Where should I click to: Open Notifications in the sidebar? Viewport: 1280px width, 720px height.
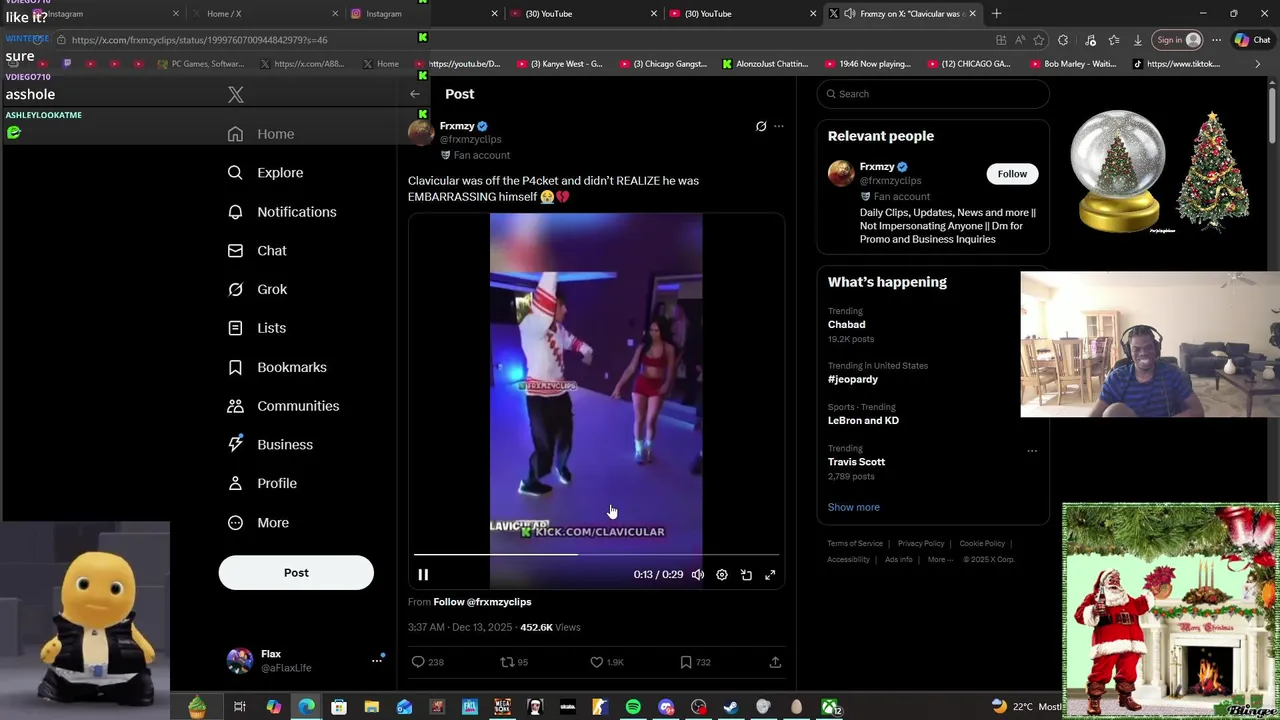click(282, 212)
